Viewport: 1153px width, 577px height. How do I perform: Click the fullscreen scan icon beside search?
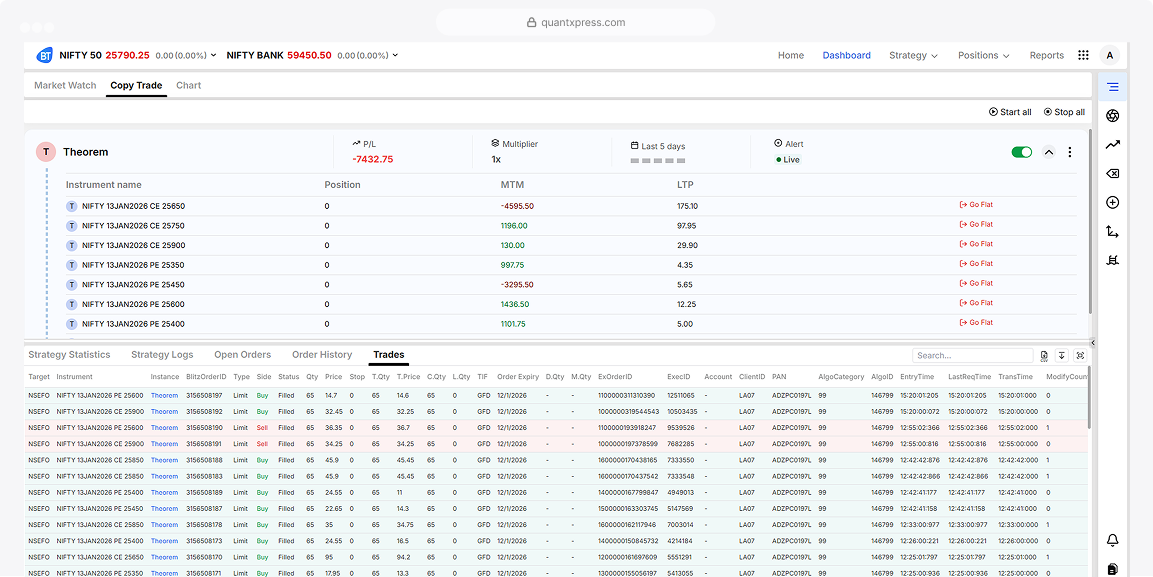click(1080, 356)
